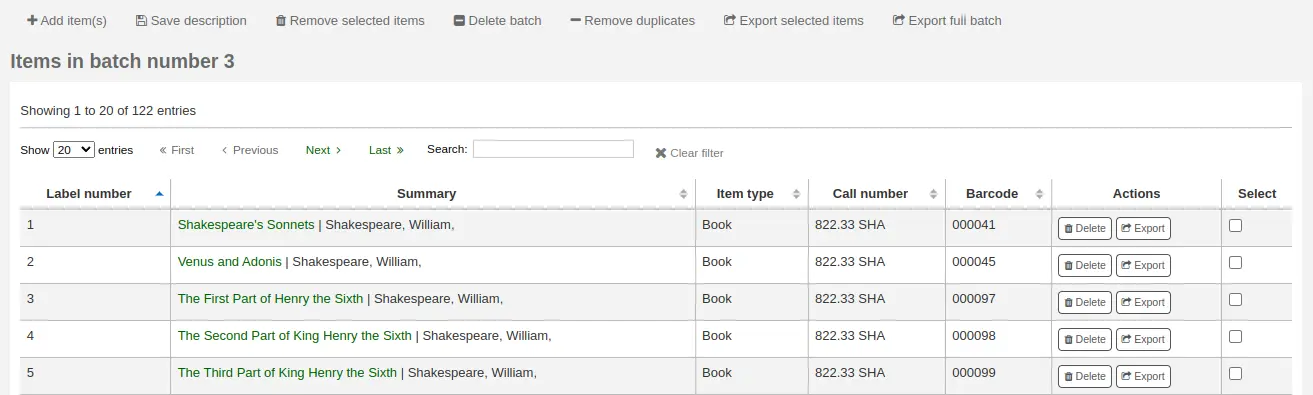The image size is (1313, 395).
Task: Export the Venus and Adonis item
Action: [1143, 266]
